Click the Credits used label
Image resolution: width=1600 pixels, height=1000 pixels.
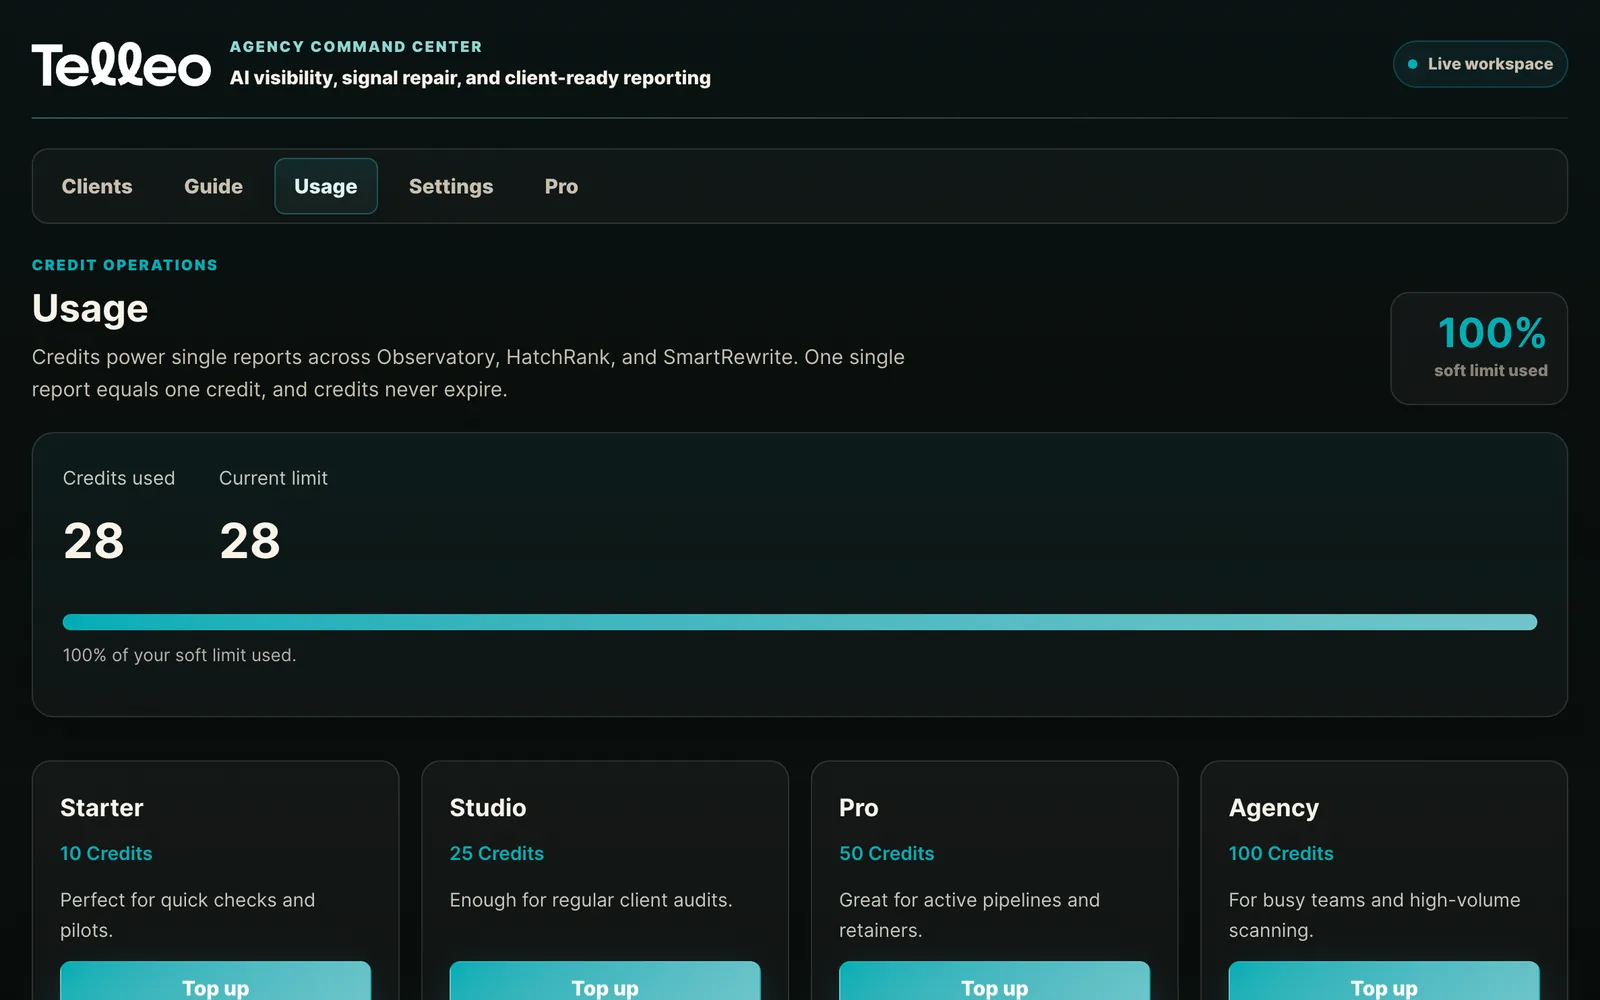pyautogui.click(x=119, y=478)
